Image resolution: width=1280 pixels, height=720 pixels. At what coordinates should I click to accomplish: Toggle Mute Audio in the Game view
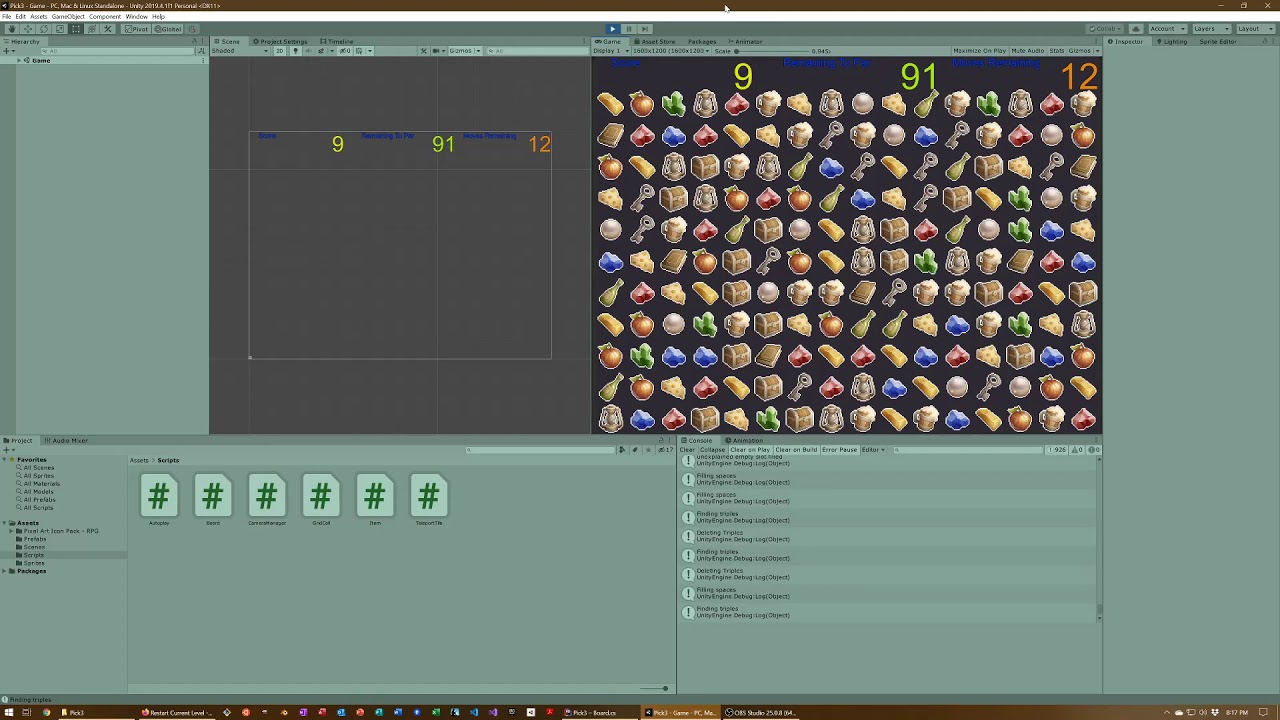(x=1027, y=50)
